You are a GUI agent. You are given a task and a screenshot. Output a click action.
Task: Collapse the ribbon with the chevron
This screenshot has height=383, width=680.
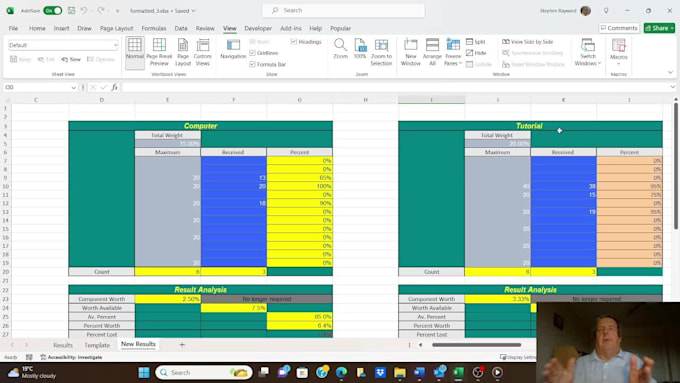pyautogui.click(x=670, y=72)
